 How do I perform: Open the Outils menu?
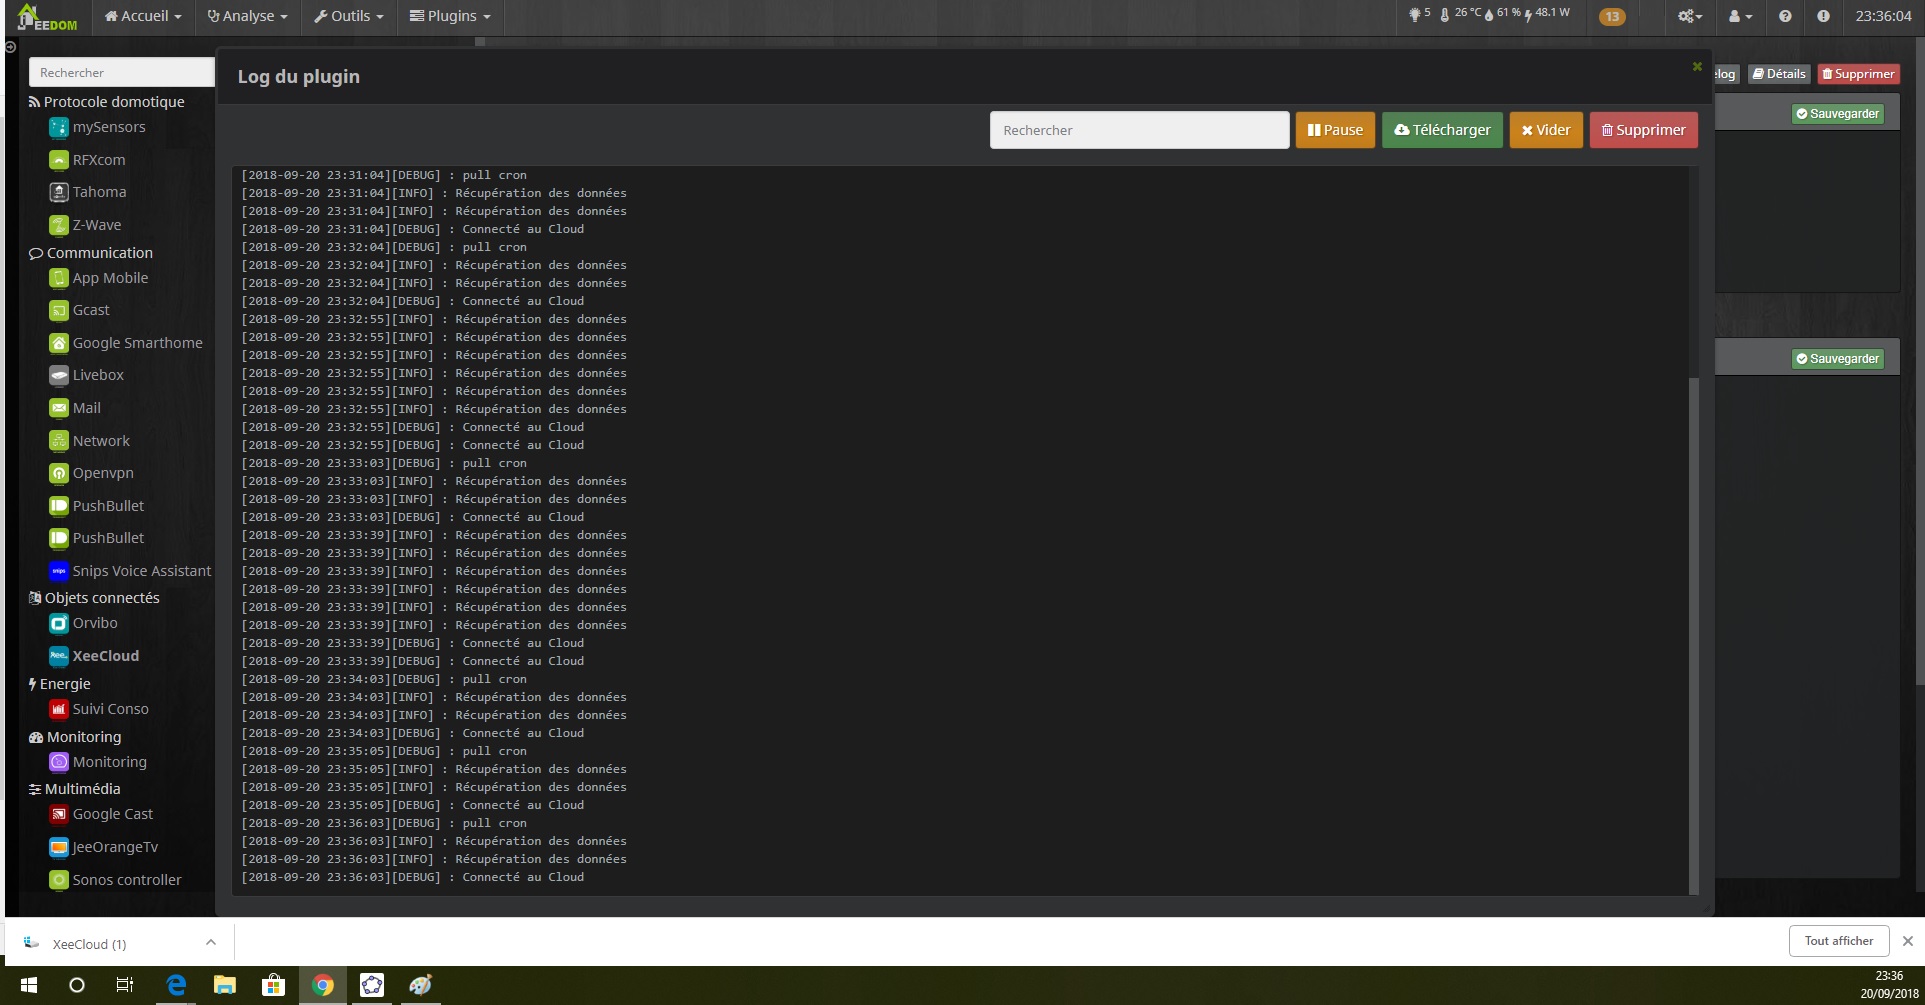tap(348, 16)
